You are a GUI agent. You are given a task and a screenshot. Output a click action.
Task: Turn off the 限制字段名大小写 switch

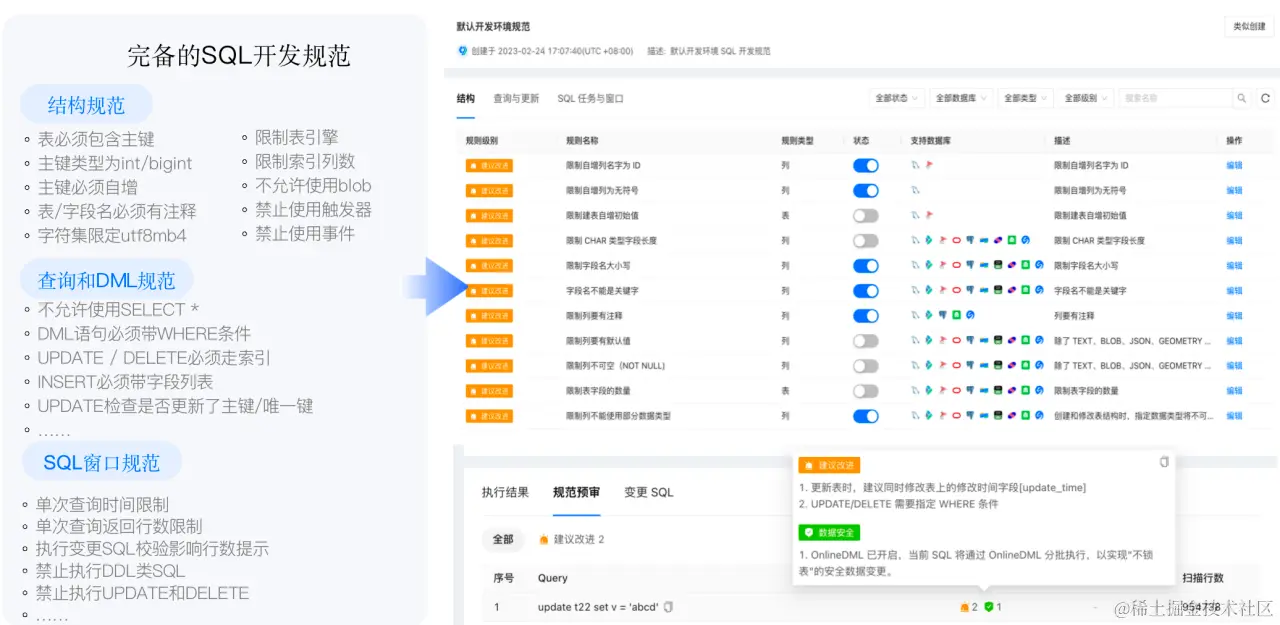coord(866,265)
